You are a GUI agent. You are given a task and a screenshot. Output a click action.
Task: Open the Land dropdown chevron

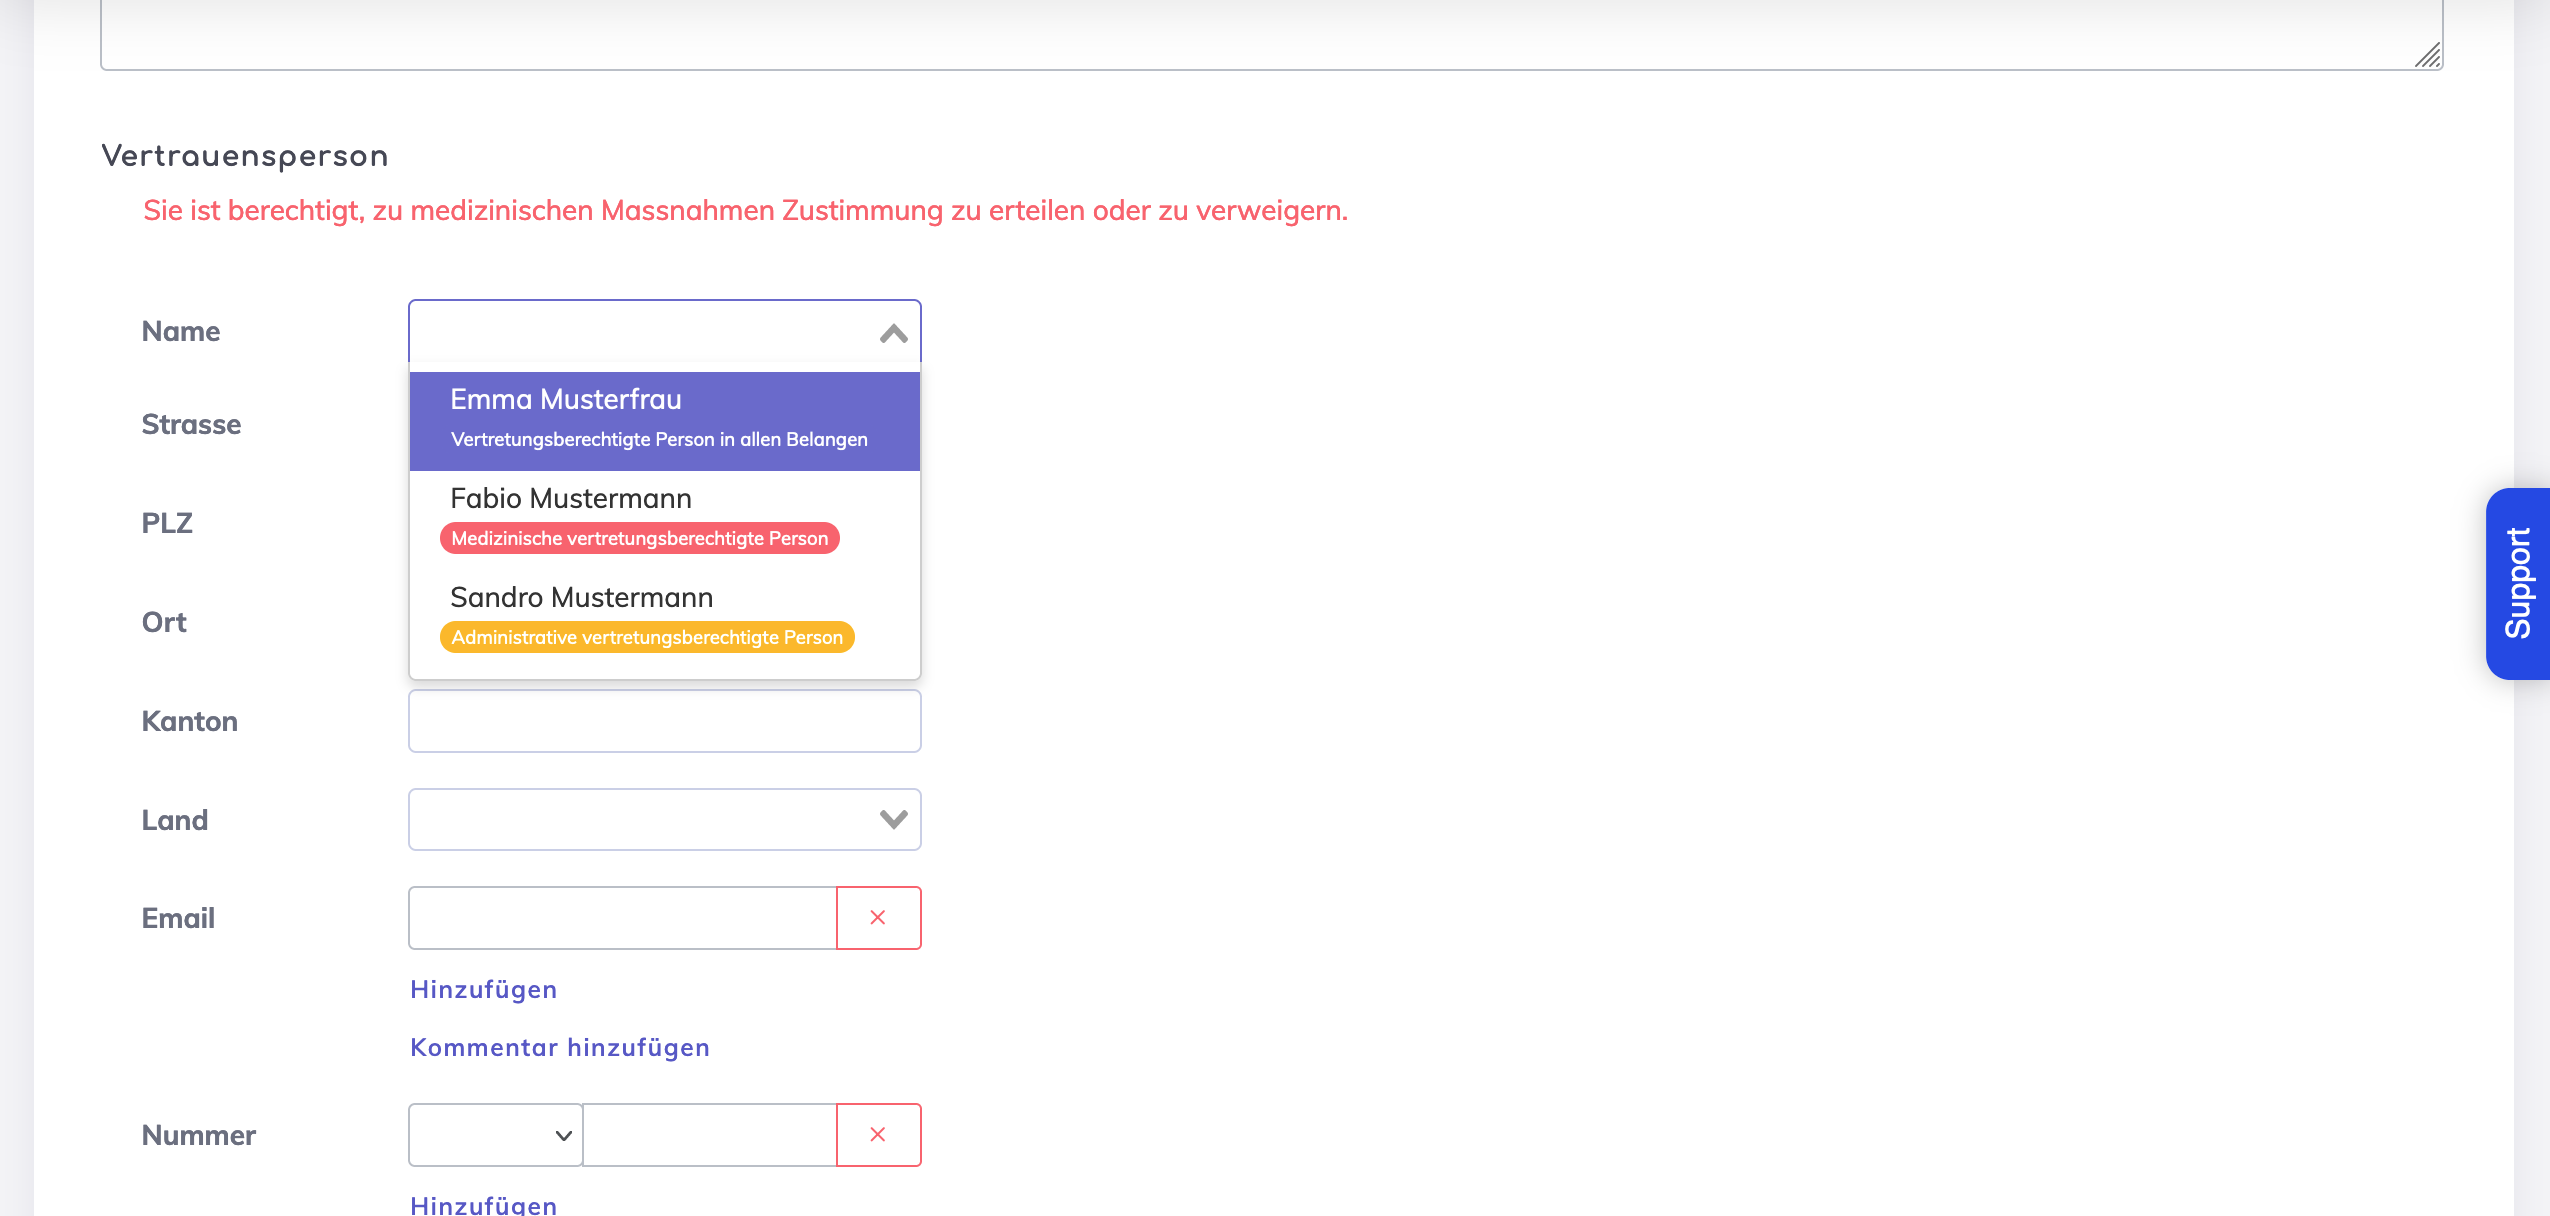(893, 819)
